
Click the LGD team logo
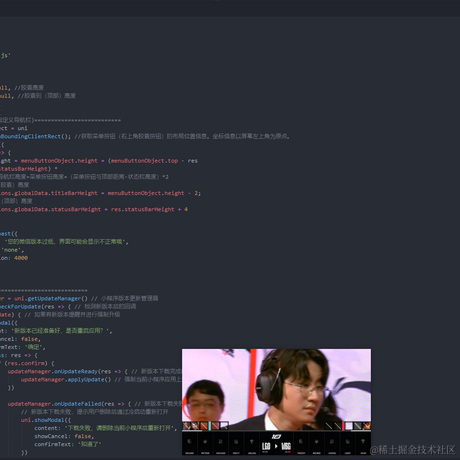coord(266,446)
